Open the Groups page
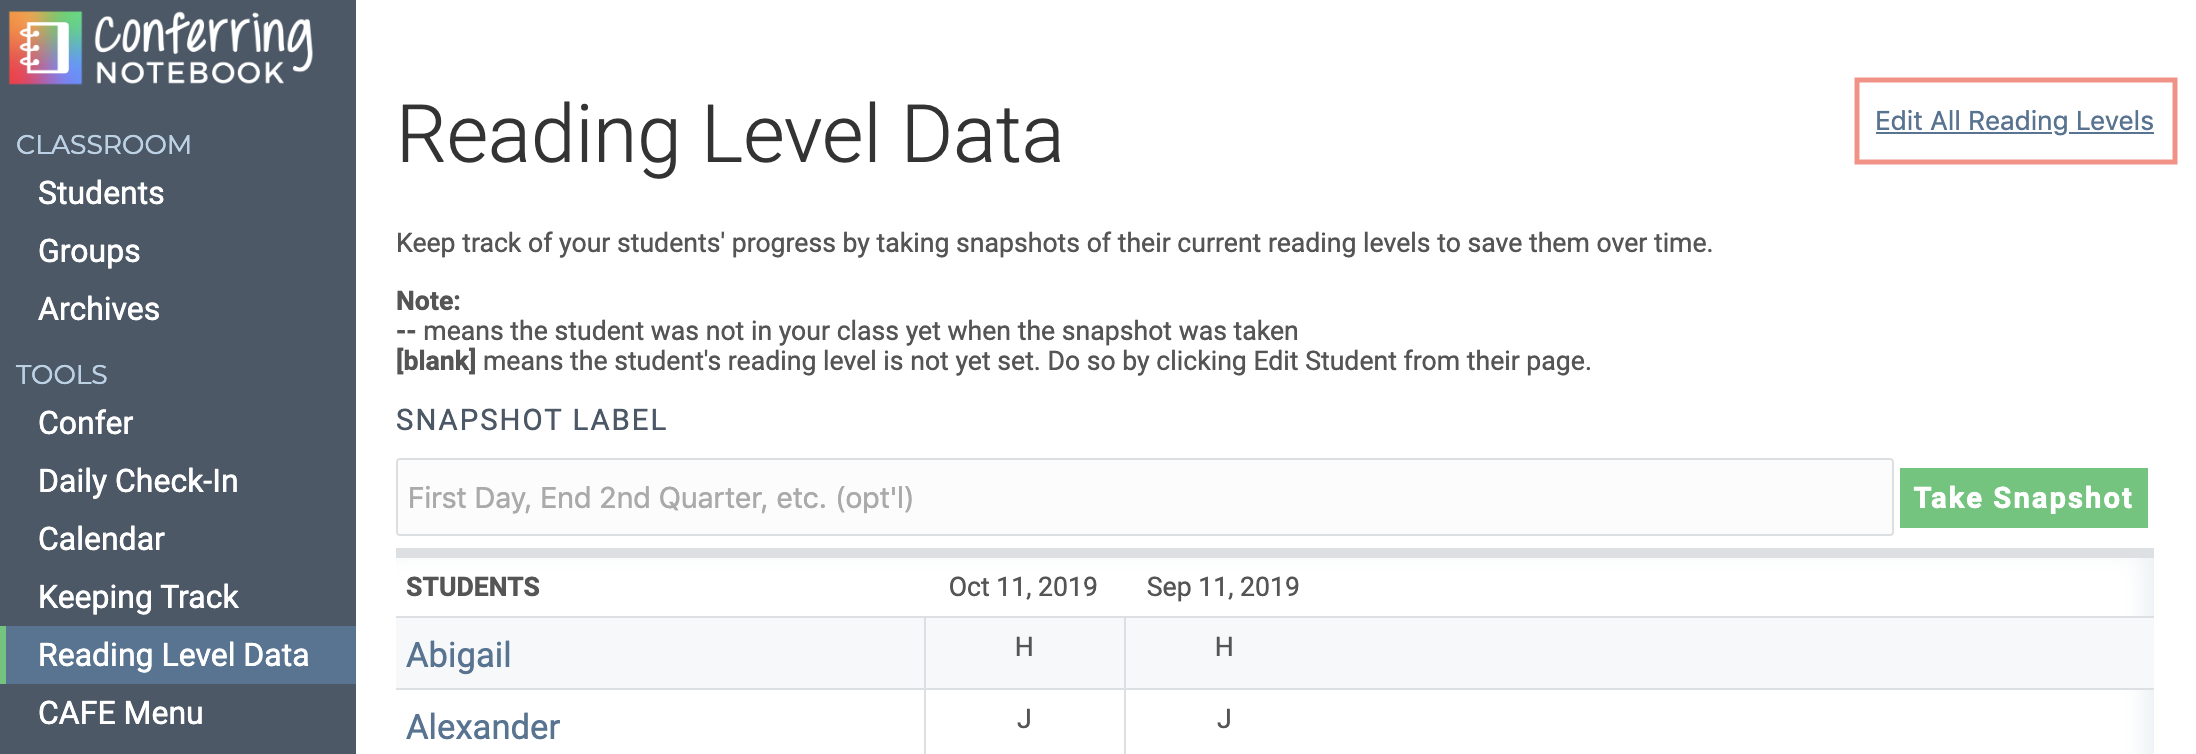 click(x=87, y=251)
